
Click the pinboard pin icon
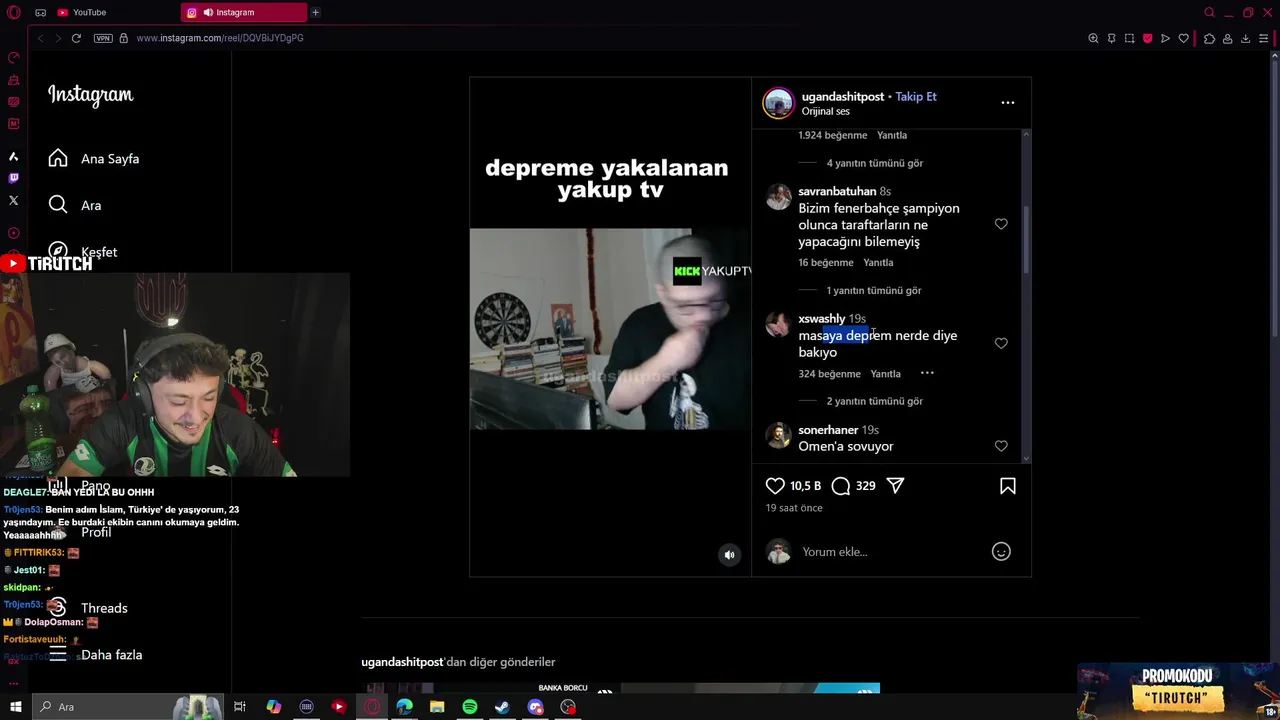(x=1111, y=38)
